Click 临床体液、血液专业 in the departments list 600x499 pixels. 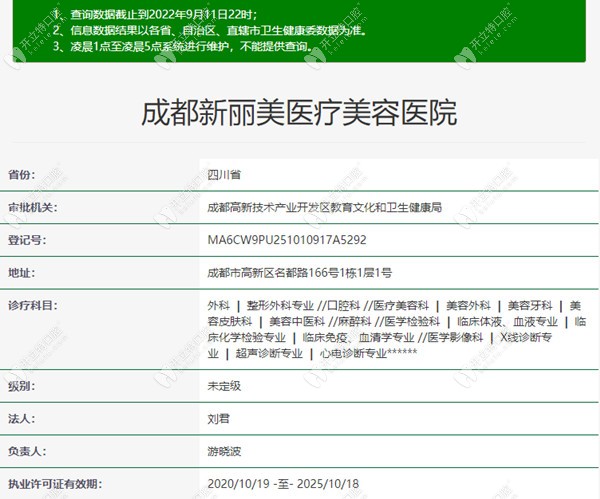(x=507, y=321)
